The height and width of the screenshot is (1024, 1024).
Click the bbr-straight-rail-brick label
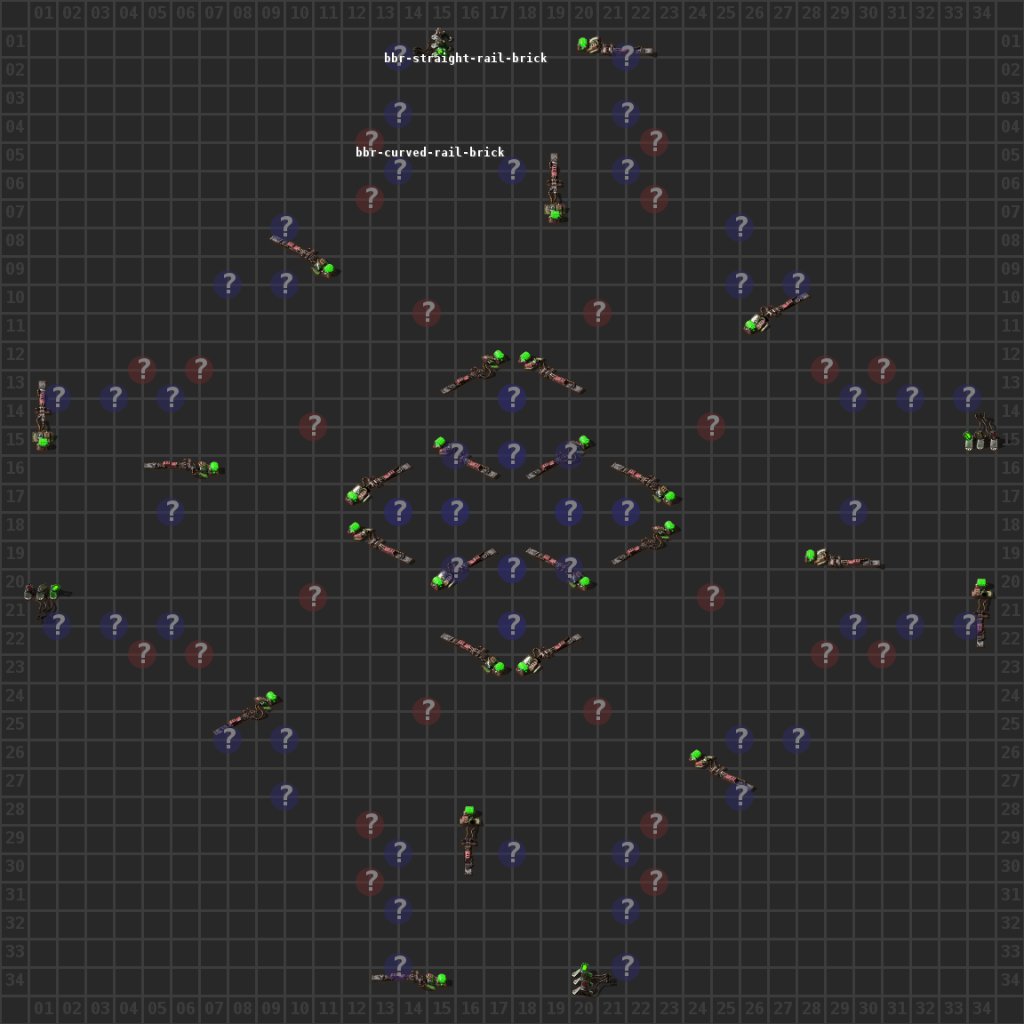click(465, 58)
